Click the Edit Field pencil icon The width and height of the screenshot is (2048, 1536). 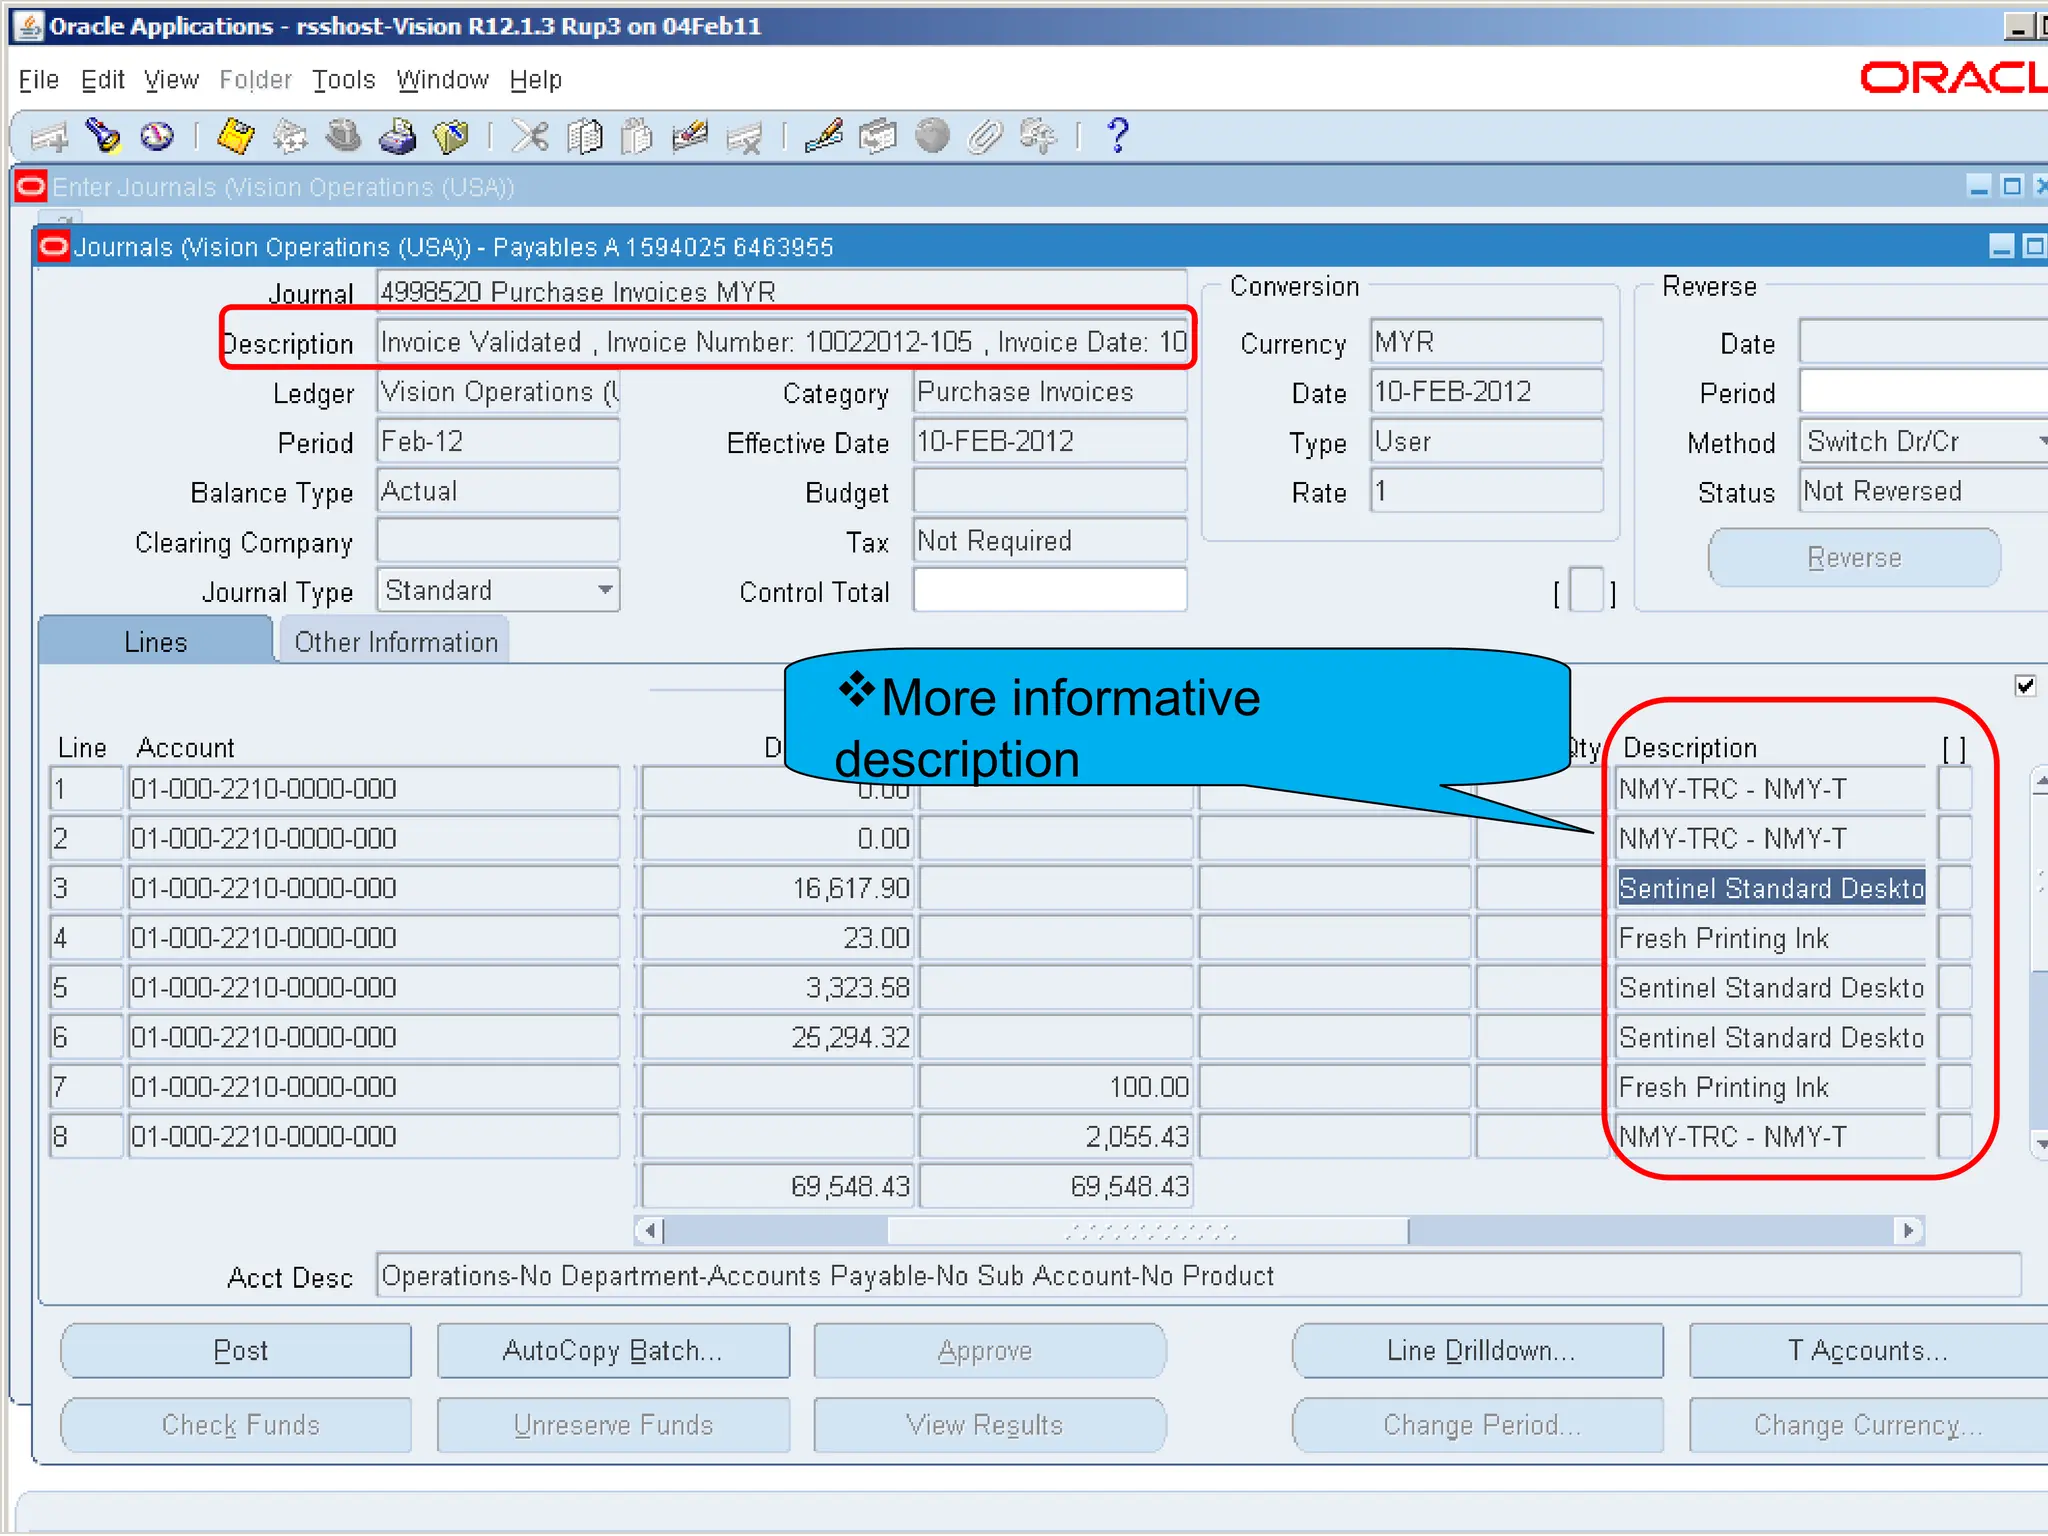823,136
